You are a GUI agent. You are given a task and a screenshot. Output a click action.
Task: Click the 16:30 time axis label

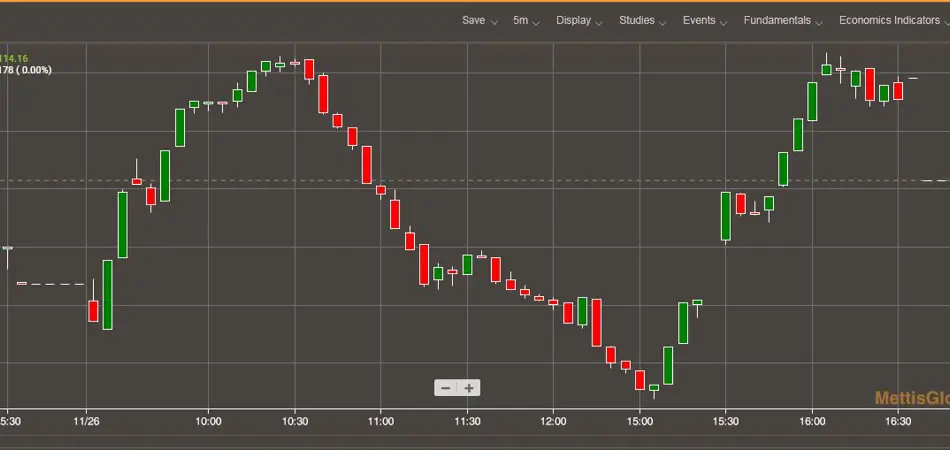[899, 421]
